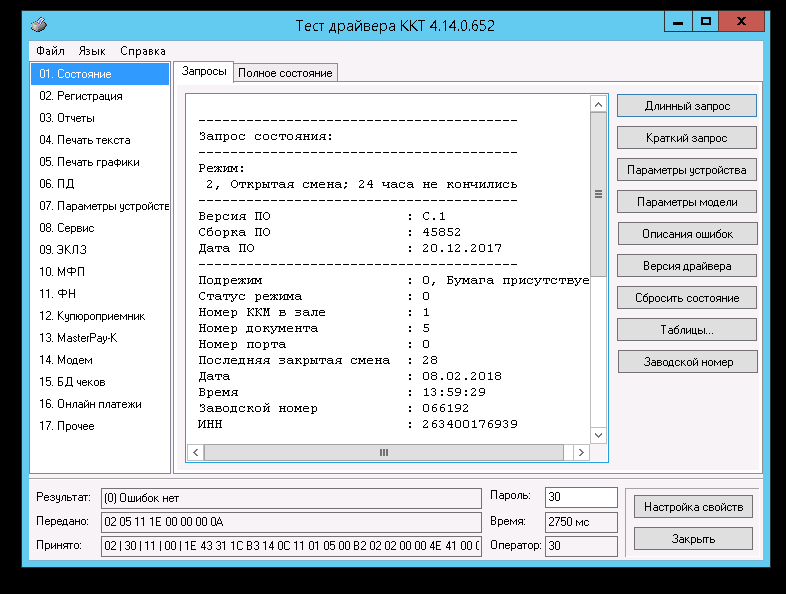Select 06. ПД section
The width and height of the screenshot is (786, 594).
100,184
